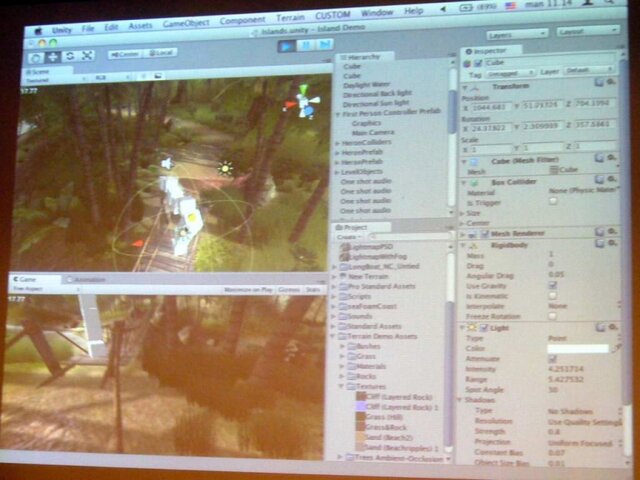Collapse the Textures folder
This screenshot has height=480, width=640.
(342, 386)
